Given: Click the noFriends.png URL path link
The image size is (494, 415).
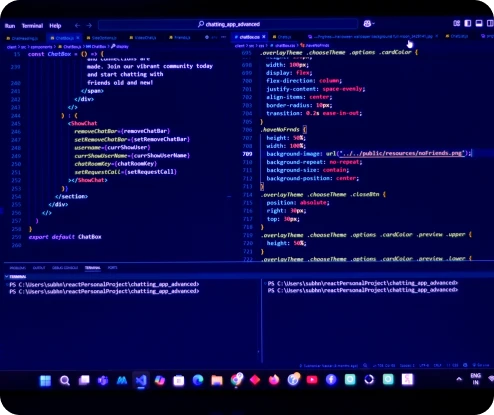Looking at the screenshot, I should (x=401, y=153).
